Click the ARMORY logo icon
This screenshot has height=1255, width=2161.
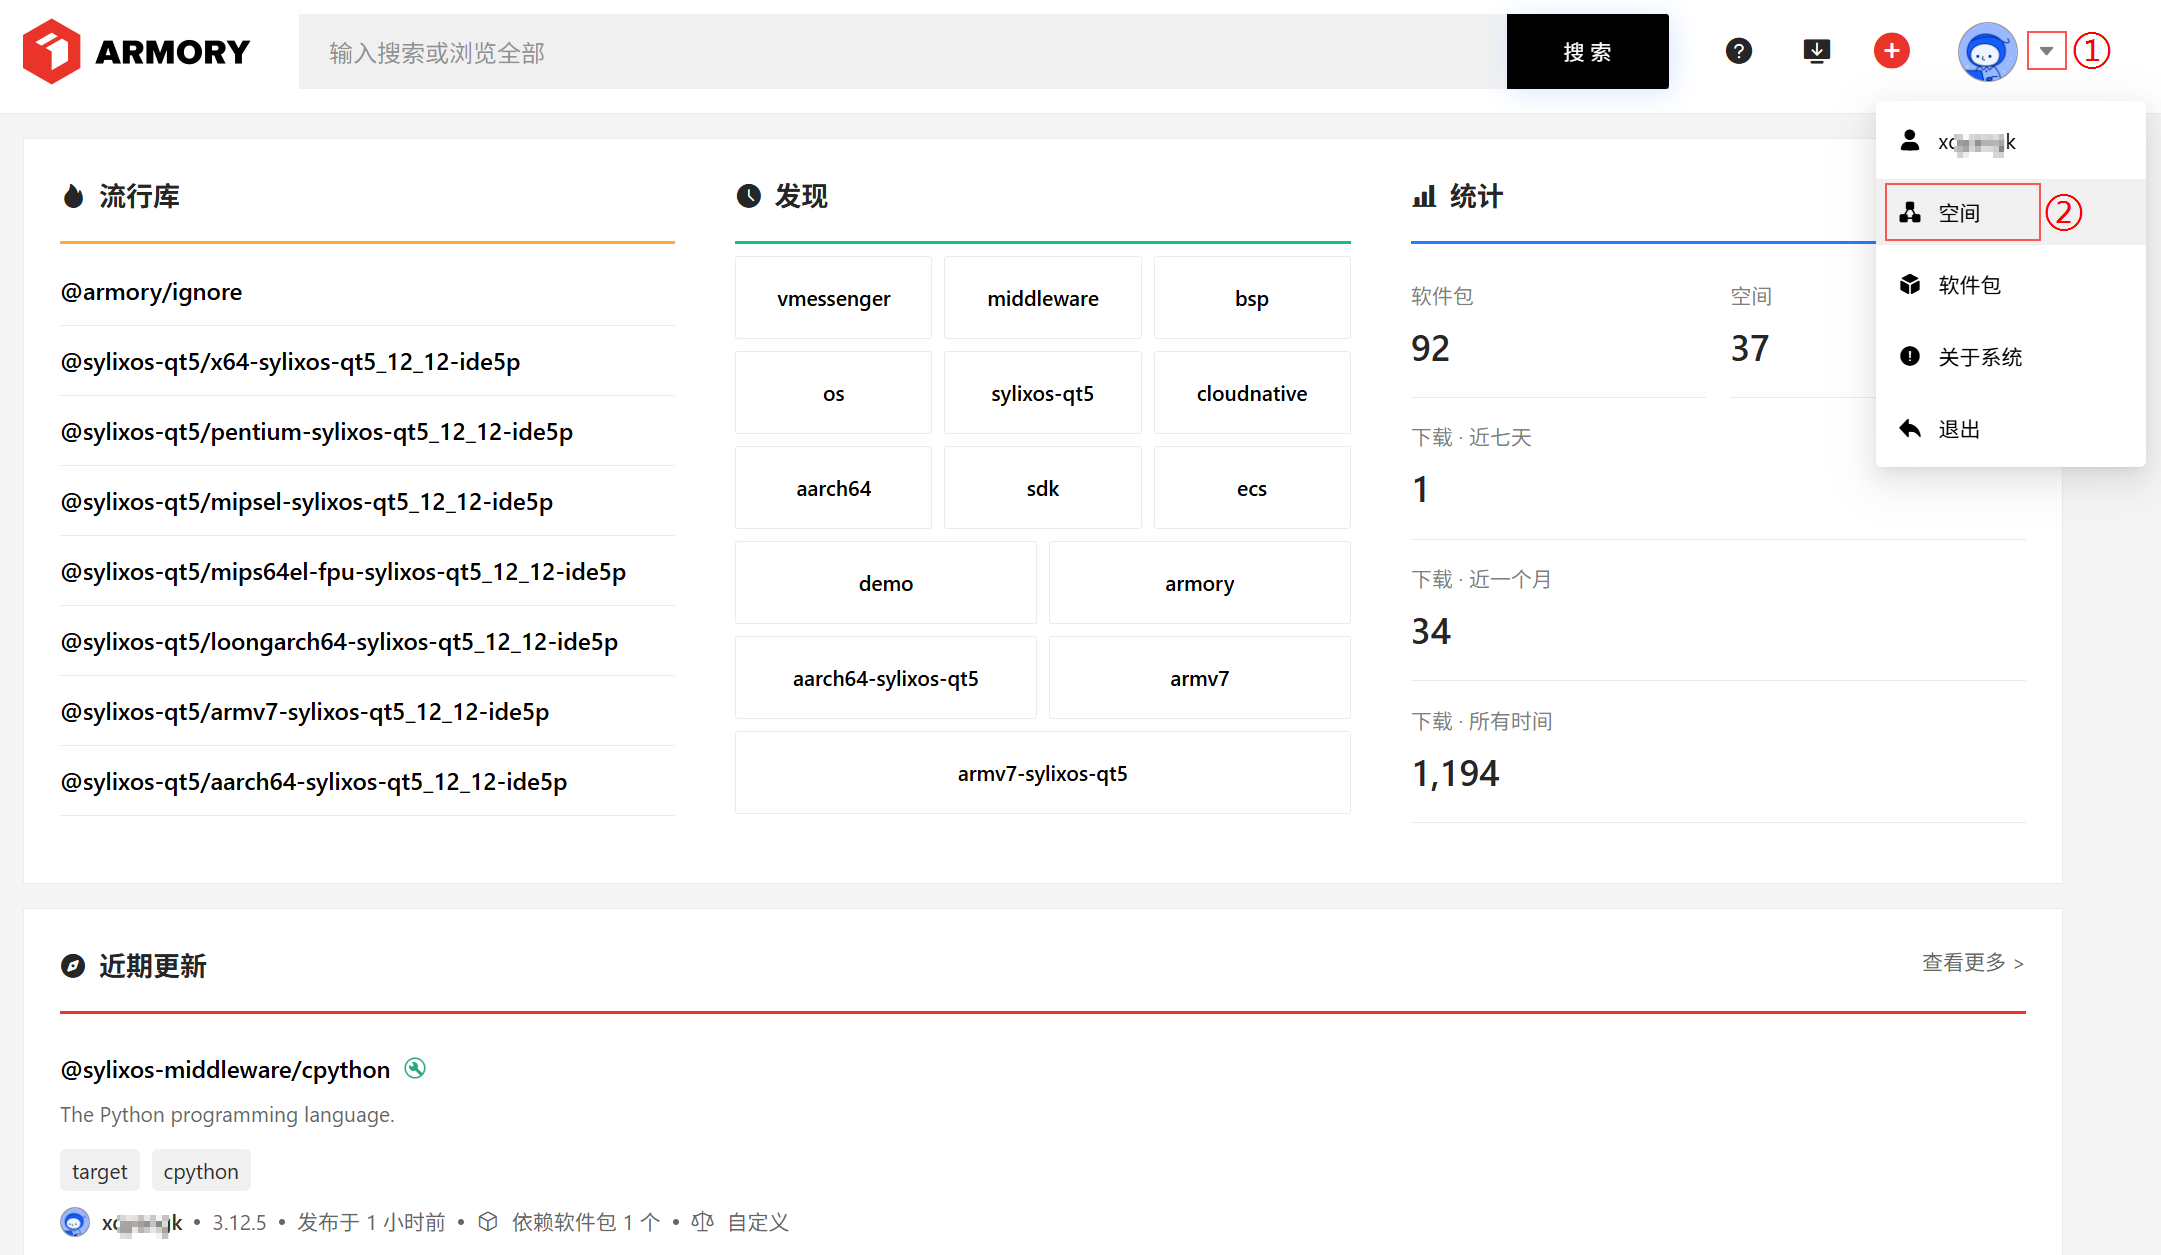(51, 51)
